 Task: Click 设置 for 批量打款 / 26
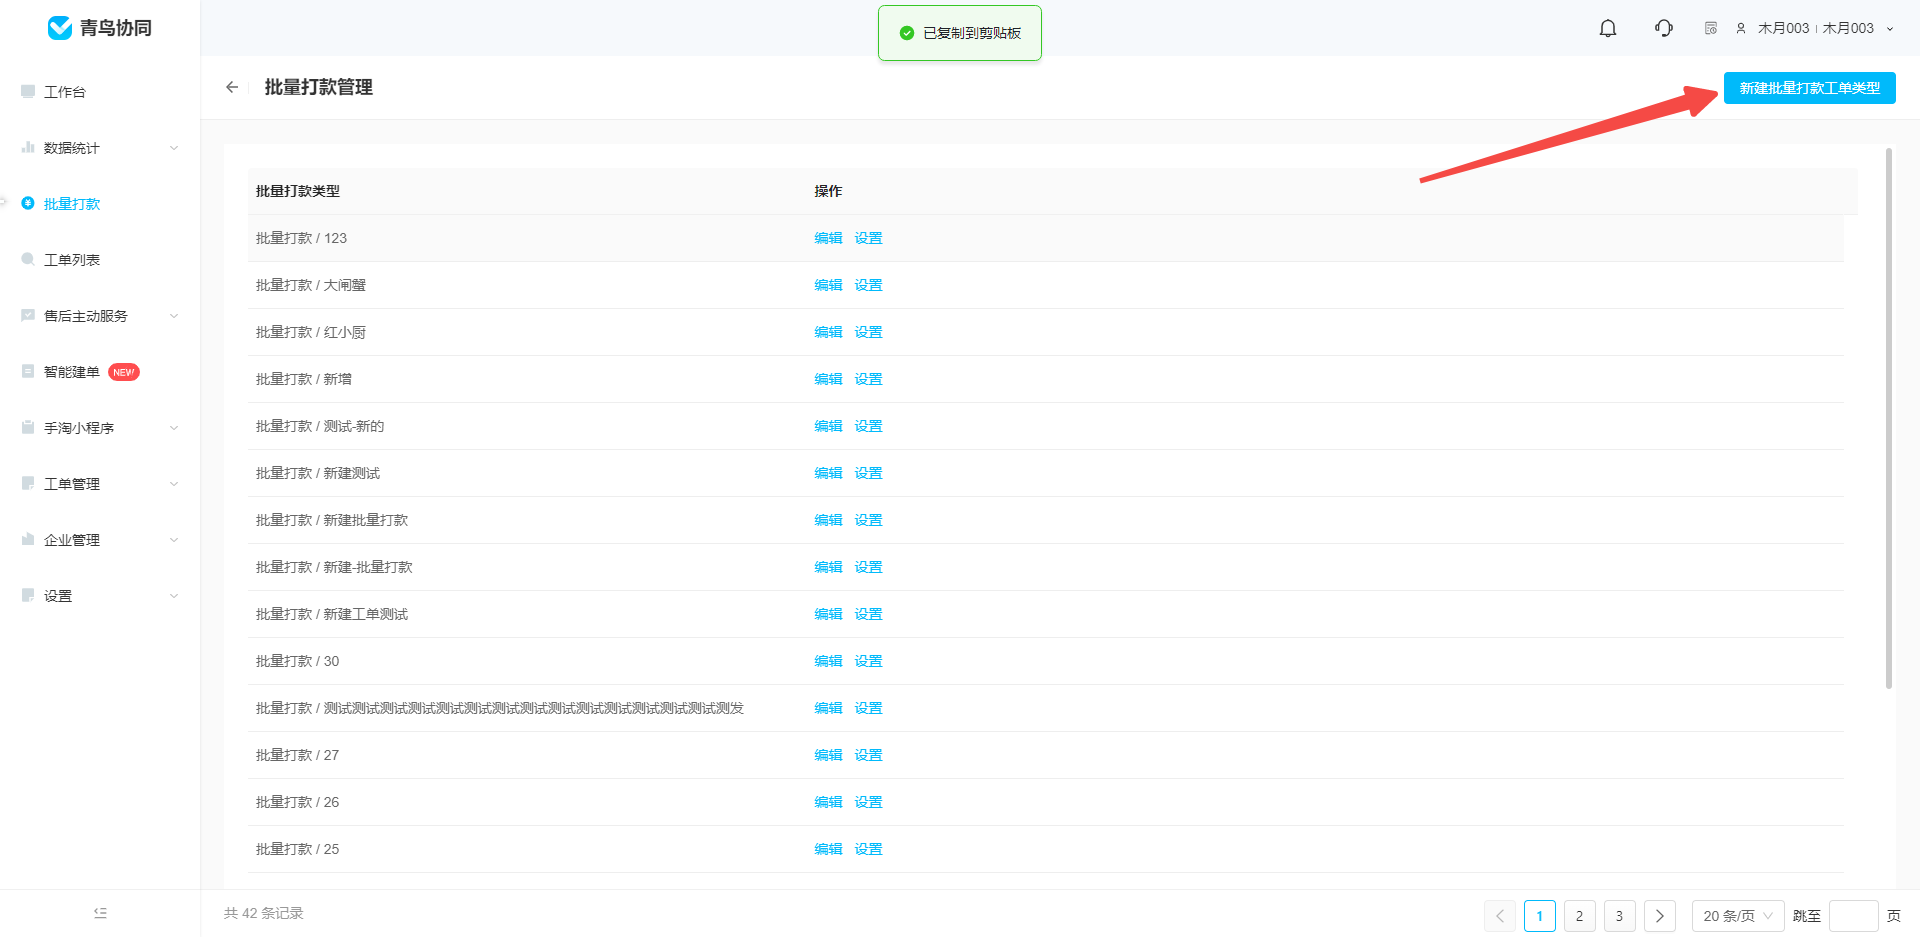(868, 802)
